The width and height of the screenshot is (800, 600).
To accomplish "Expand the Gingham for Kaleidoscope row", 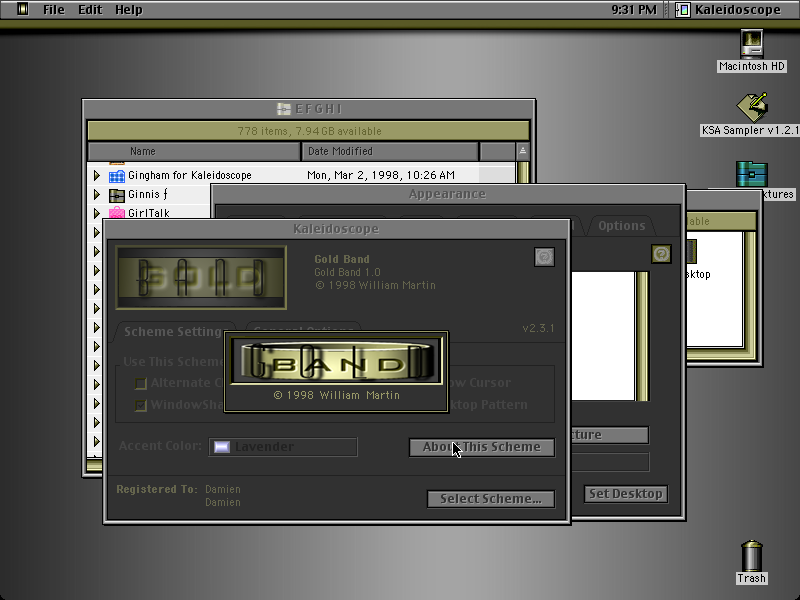I will [97, 176].
